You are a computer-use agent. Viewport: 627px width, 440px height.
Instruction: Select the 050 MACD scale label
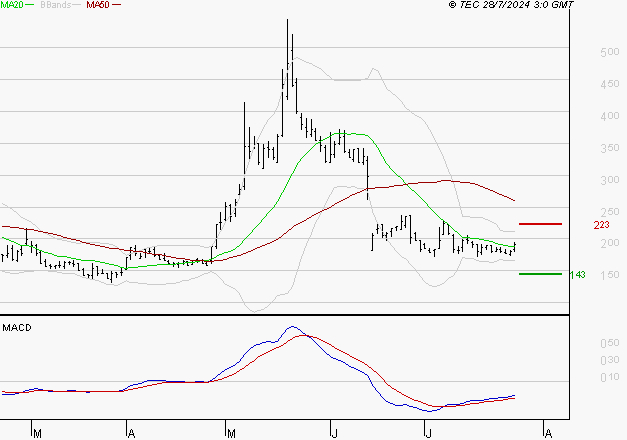(x=610, y=343)
